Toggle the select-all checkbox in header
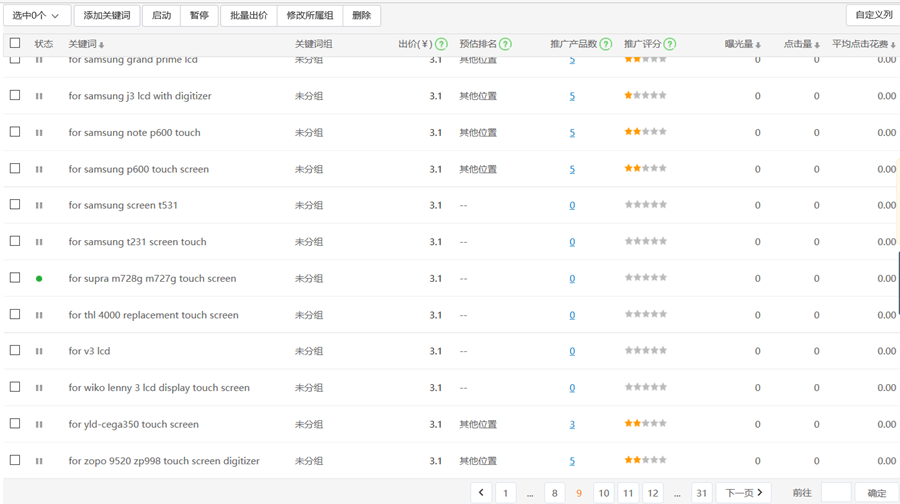Image resolution: width=900 pixels, height=504 pixels. tap(15, 43)
